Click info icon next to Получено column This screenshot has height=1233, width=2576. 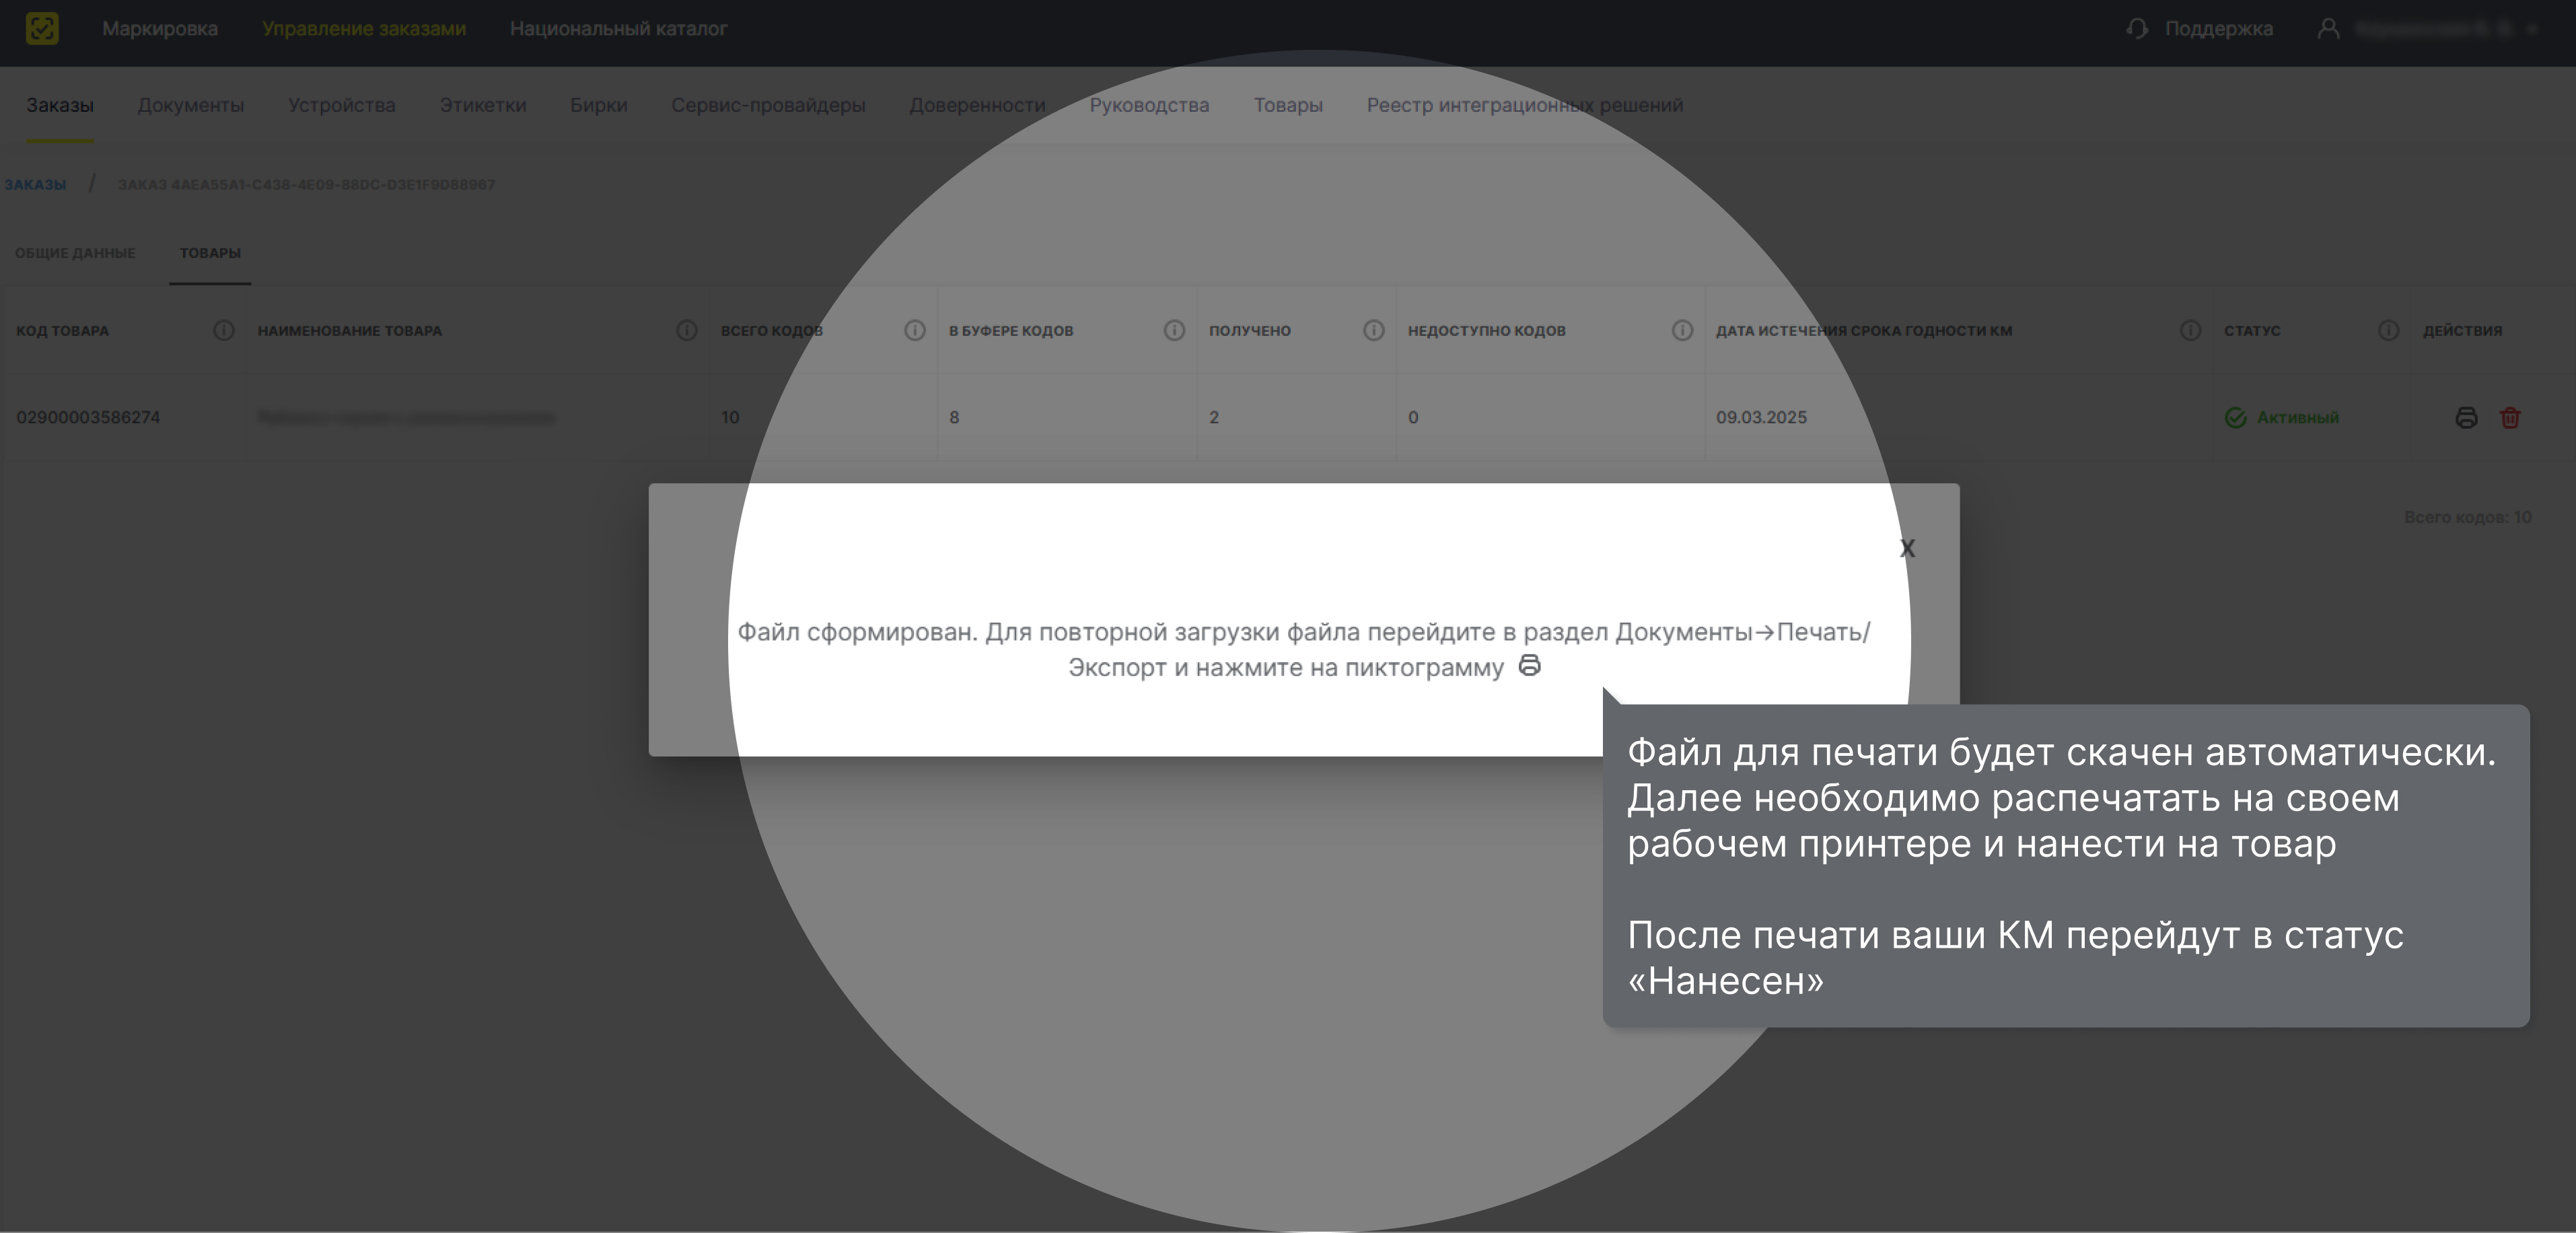click(1373, 330)
